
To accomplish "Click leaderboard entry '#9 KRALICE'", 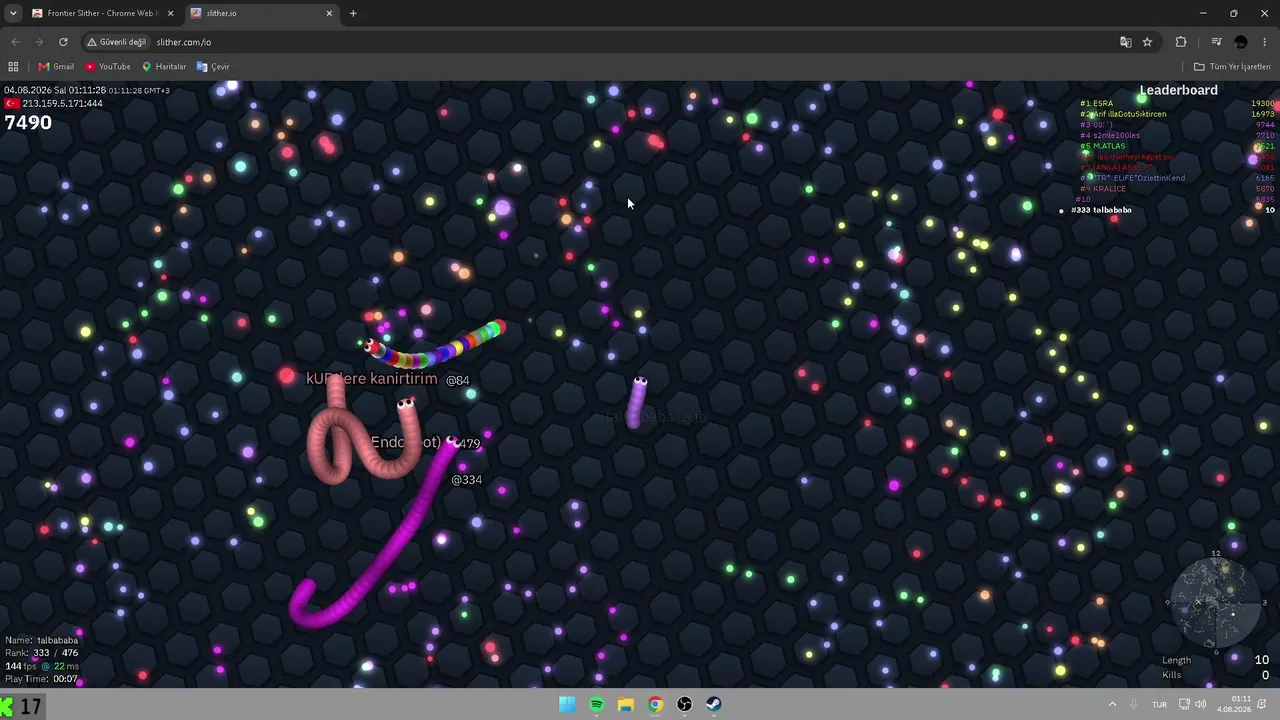I will pos(1102,189).
